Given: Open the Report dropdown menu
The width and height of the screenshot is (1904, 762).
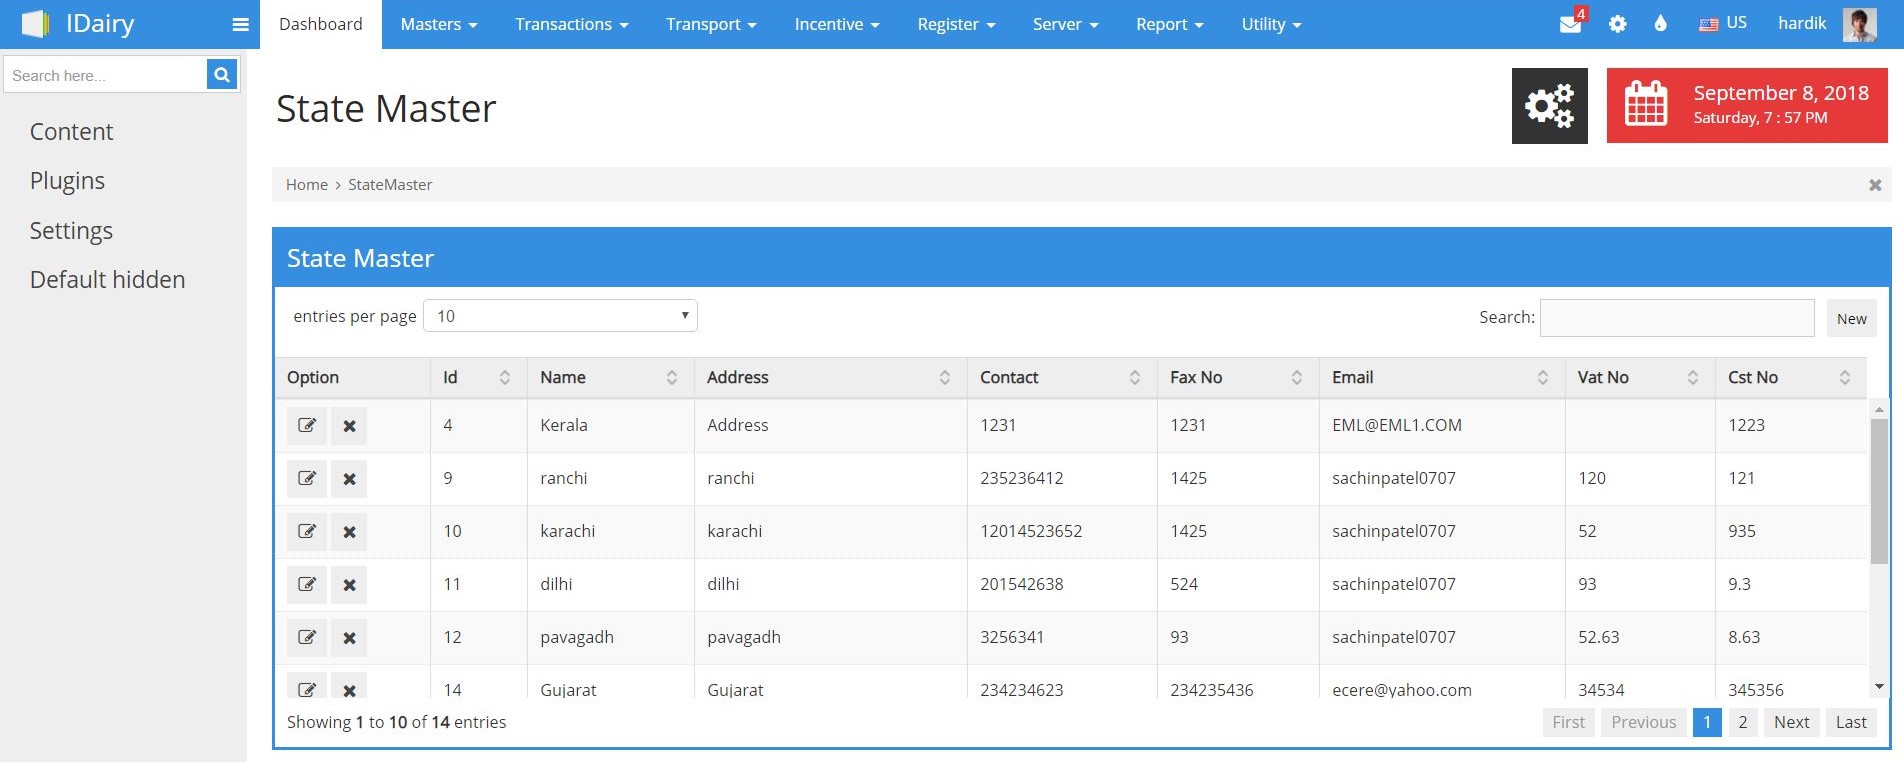Looking at the screenshot, I should (1169, 24).
